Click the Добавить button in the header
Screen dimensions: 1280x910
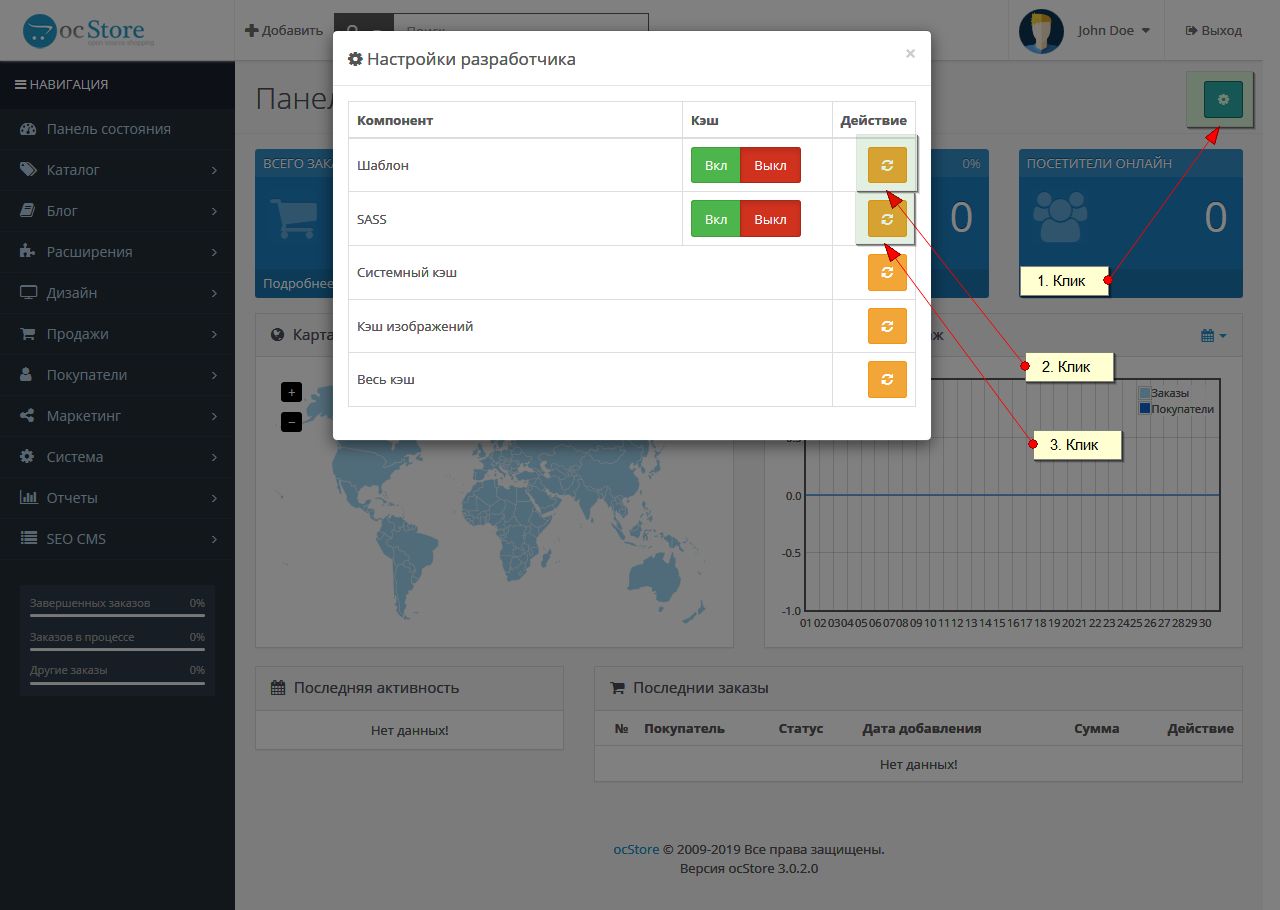coord(284,31)
